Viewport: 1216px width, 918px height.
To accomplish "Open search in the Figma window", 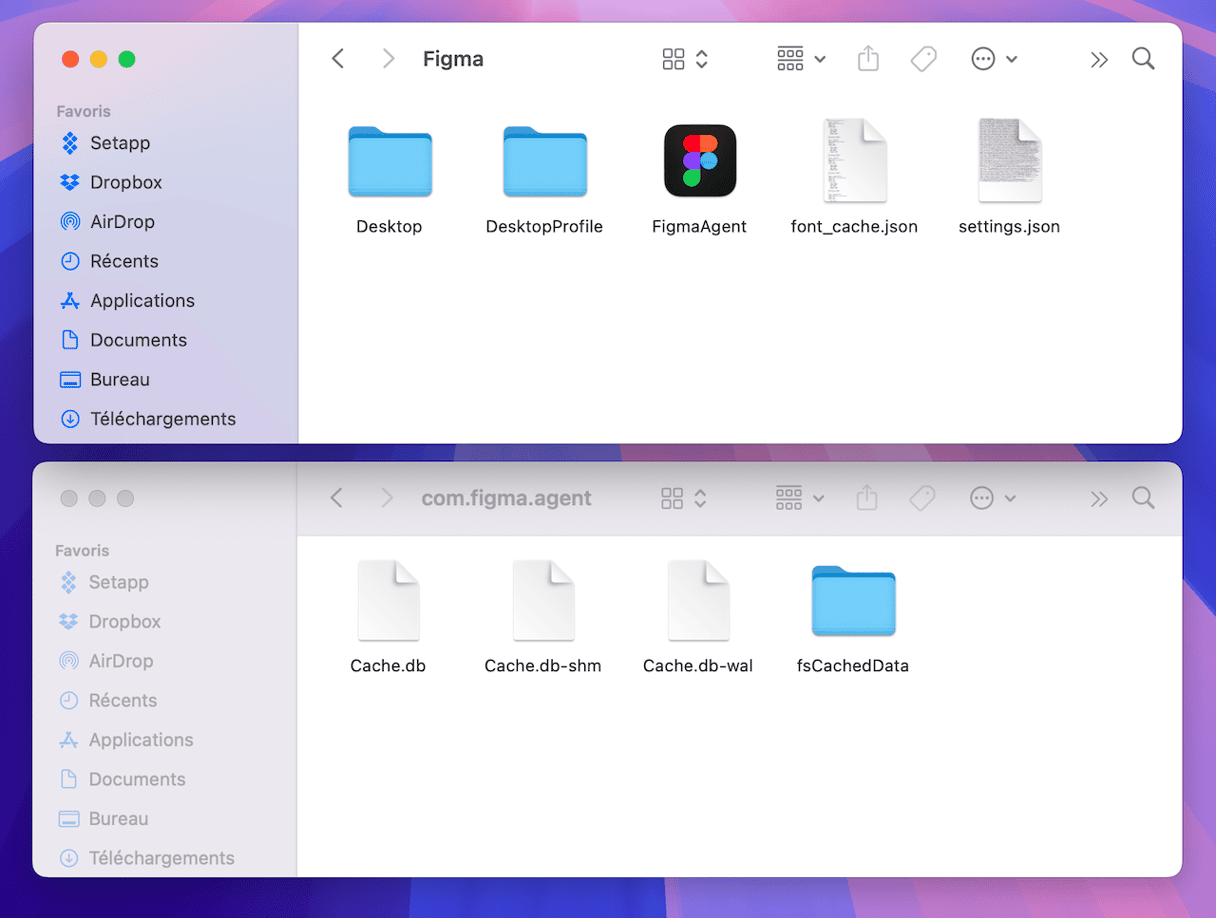I will [1143, 59].
